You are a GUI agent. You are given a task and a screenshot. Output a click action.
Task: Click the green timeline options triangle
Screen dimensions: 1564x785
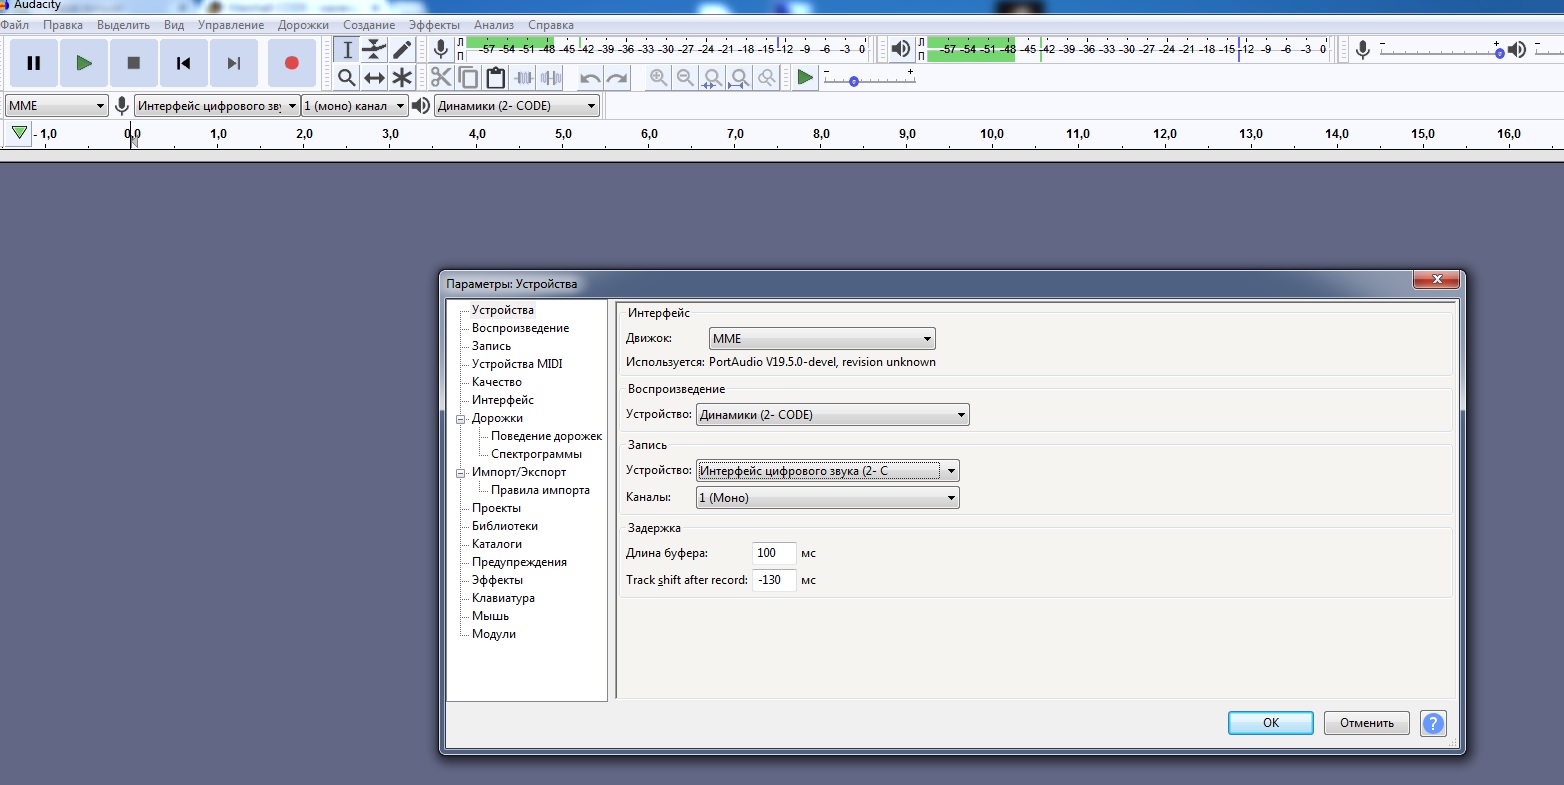19,133
